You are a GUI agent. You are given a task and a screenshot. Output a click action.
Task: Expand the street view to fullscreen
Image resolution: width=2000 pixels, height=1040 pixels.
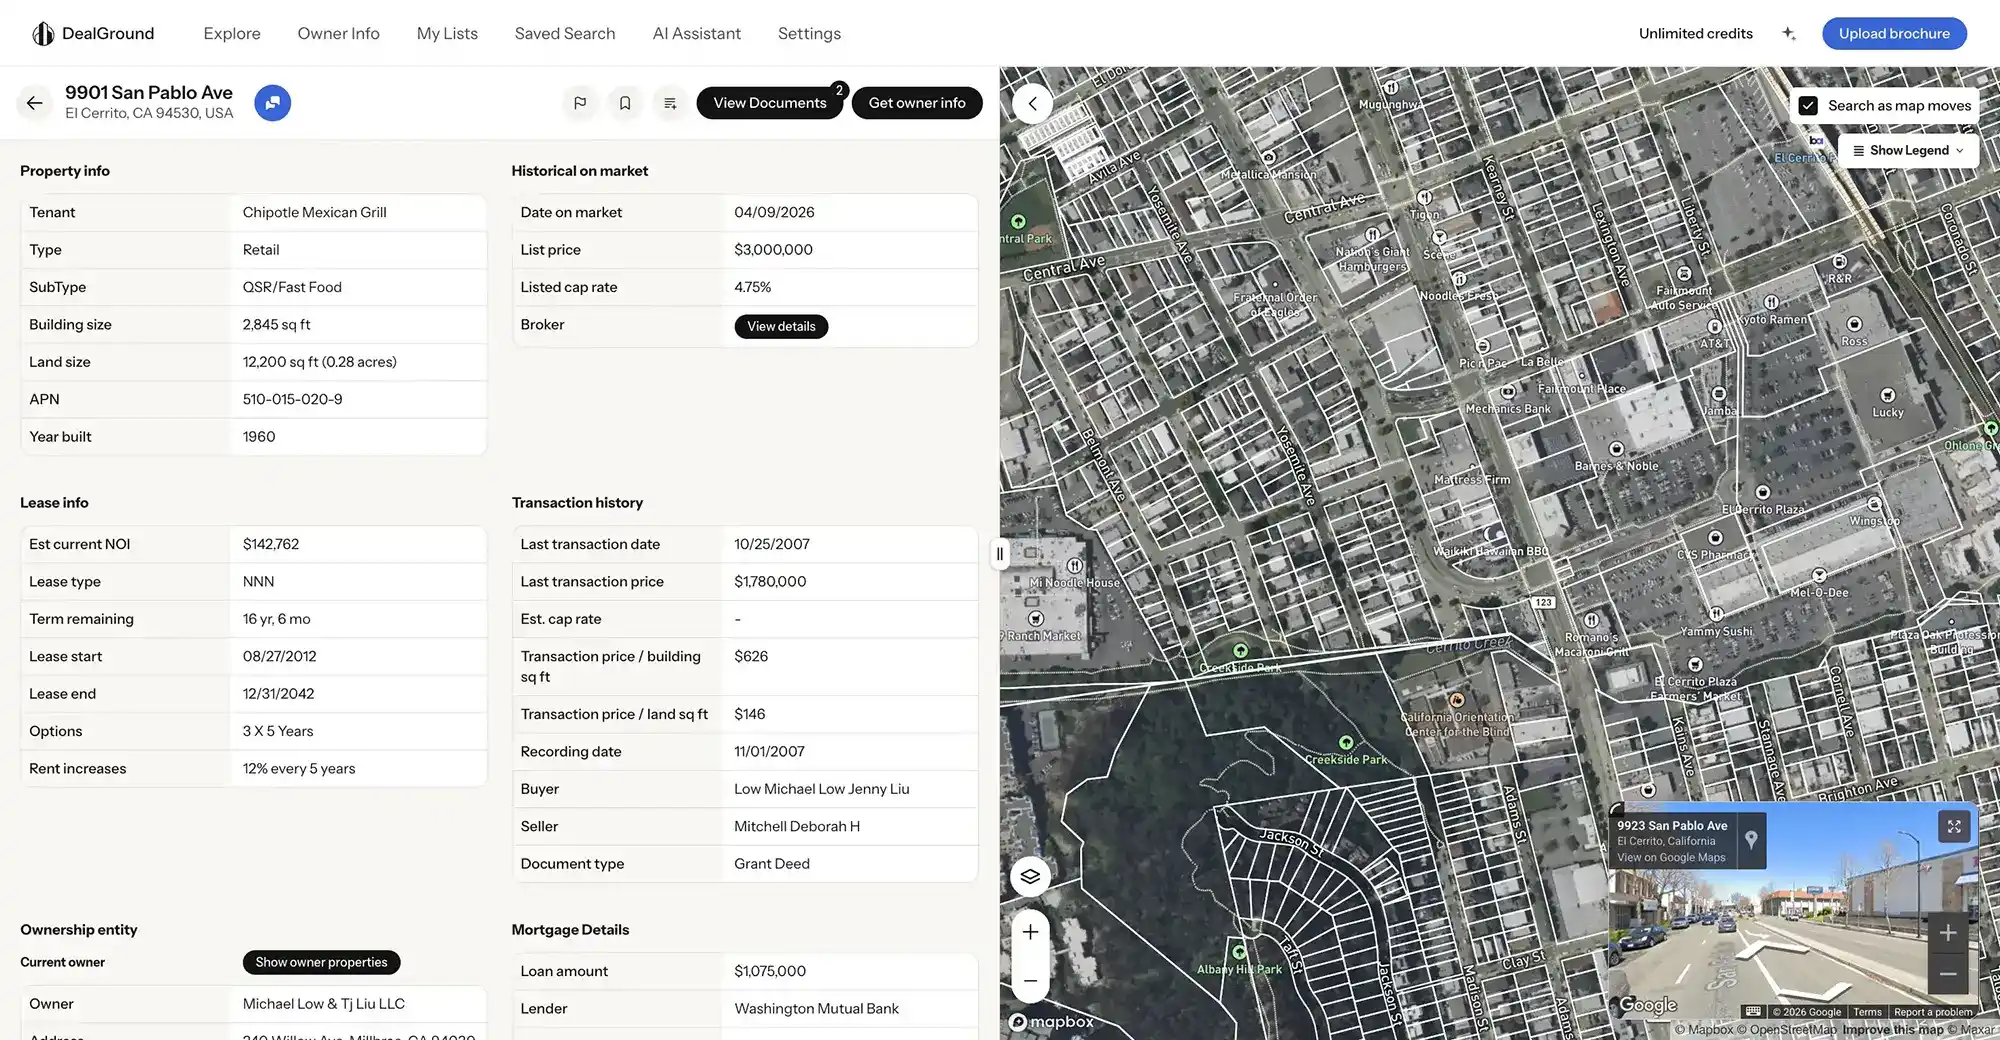click(x=1954, y=826)
